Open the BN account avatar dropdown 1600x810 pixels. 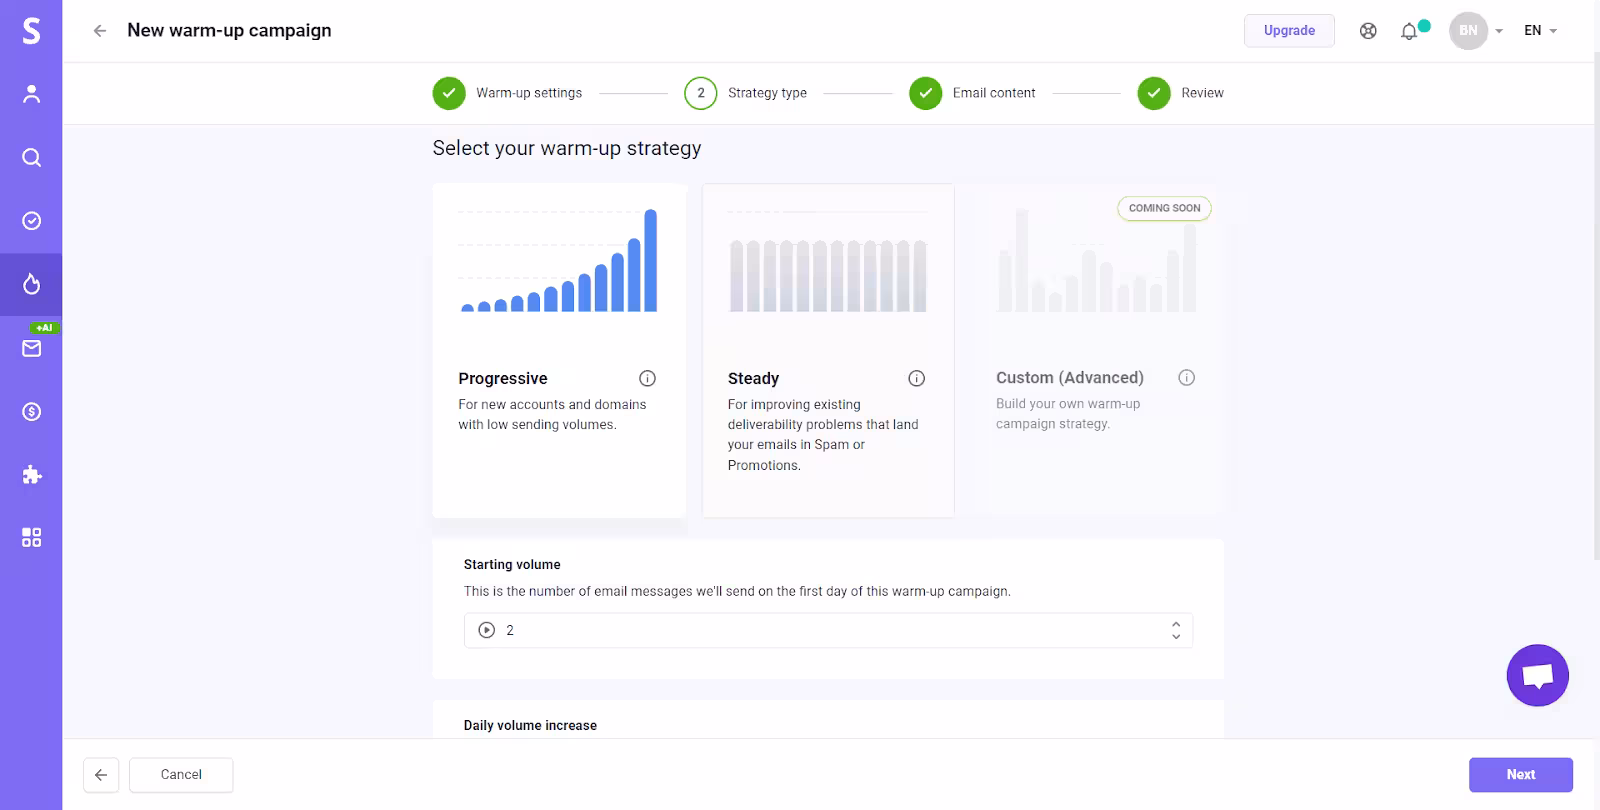point(1476,31)
